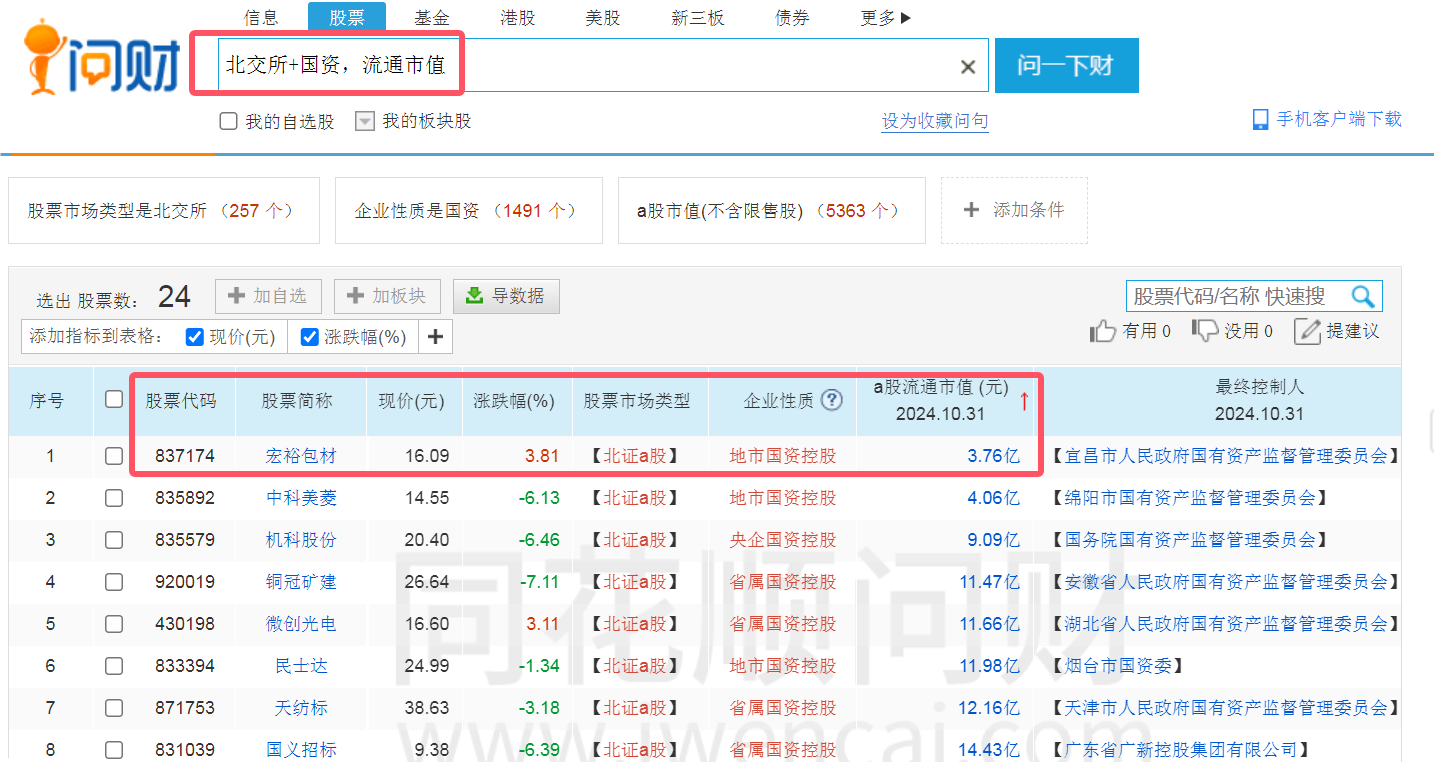Screen dimensions: 1434x762
Task: Open stock link 机科股份
Action: tap(301, 540)
